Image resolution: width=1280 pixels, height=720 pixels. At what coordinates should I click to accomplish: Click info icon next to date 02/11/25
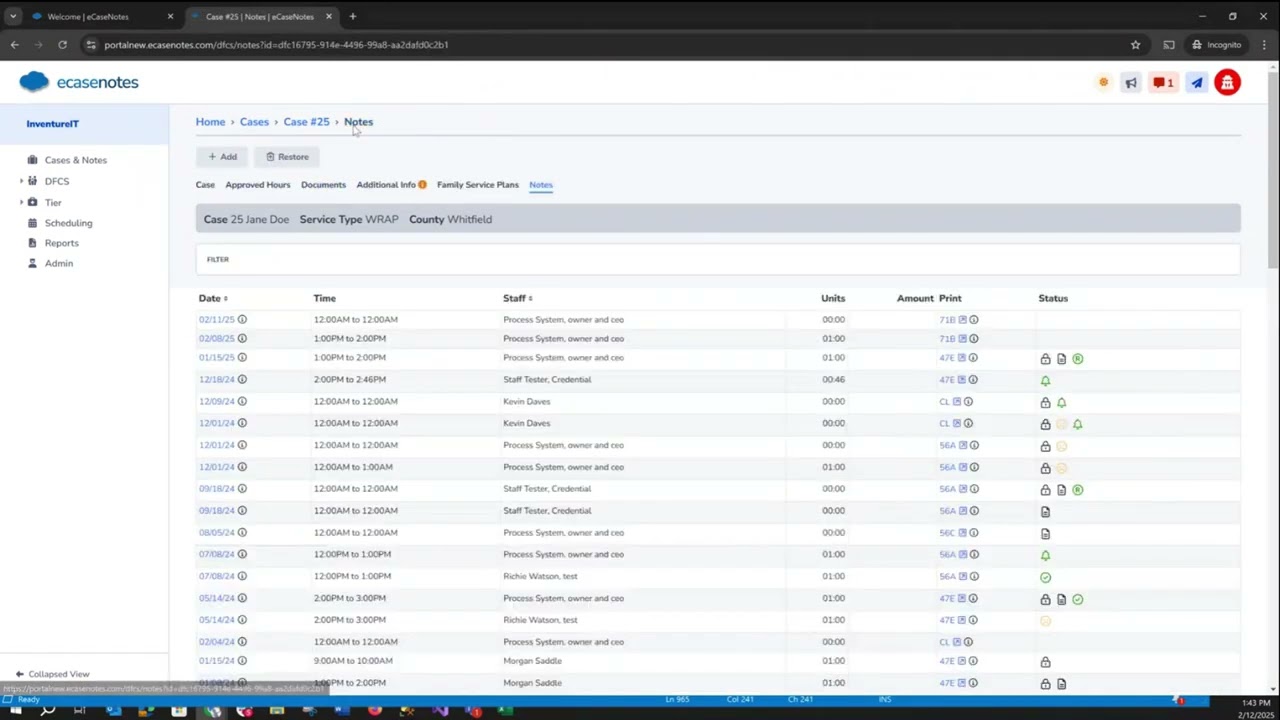(242, 320)
